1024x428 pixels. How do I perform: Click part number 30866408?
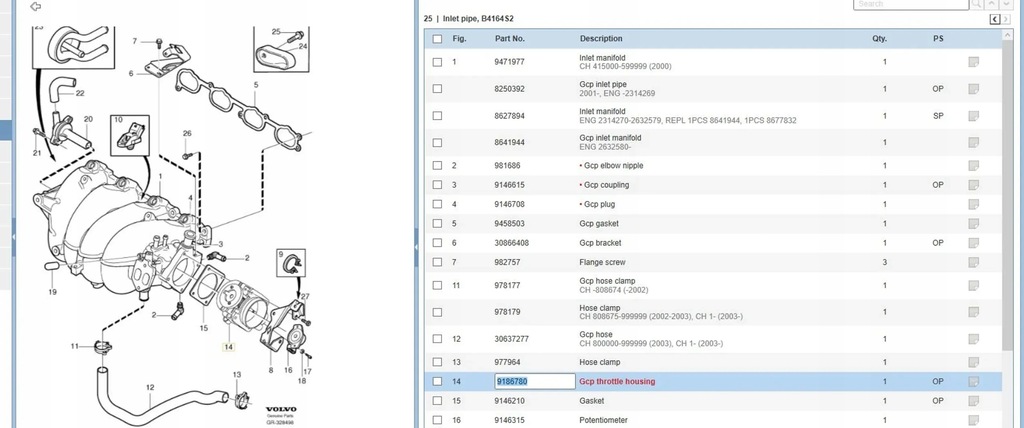click(x=511, y=243)
